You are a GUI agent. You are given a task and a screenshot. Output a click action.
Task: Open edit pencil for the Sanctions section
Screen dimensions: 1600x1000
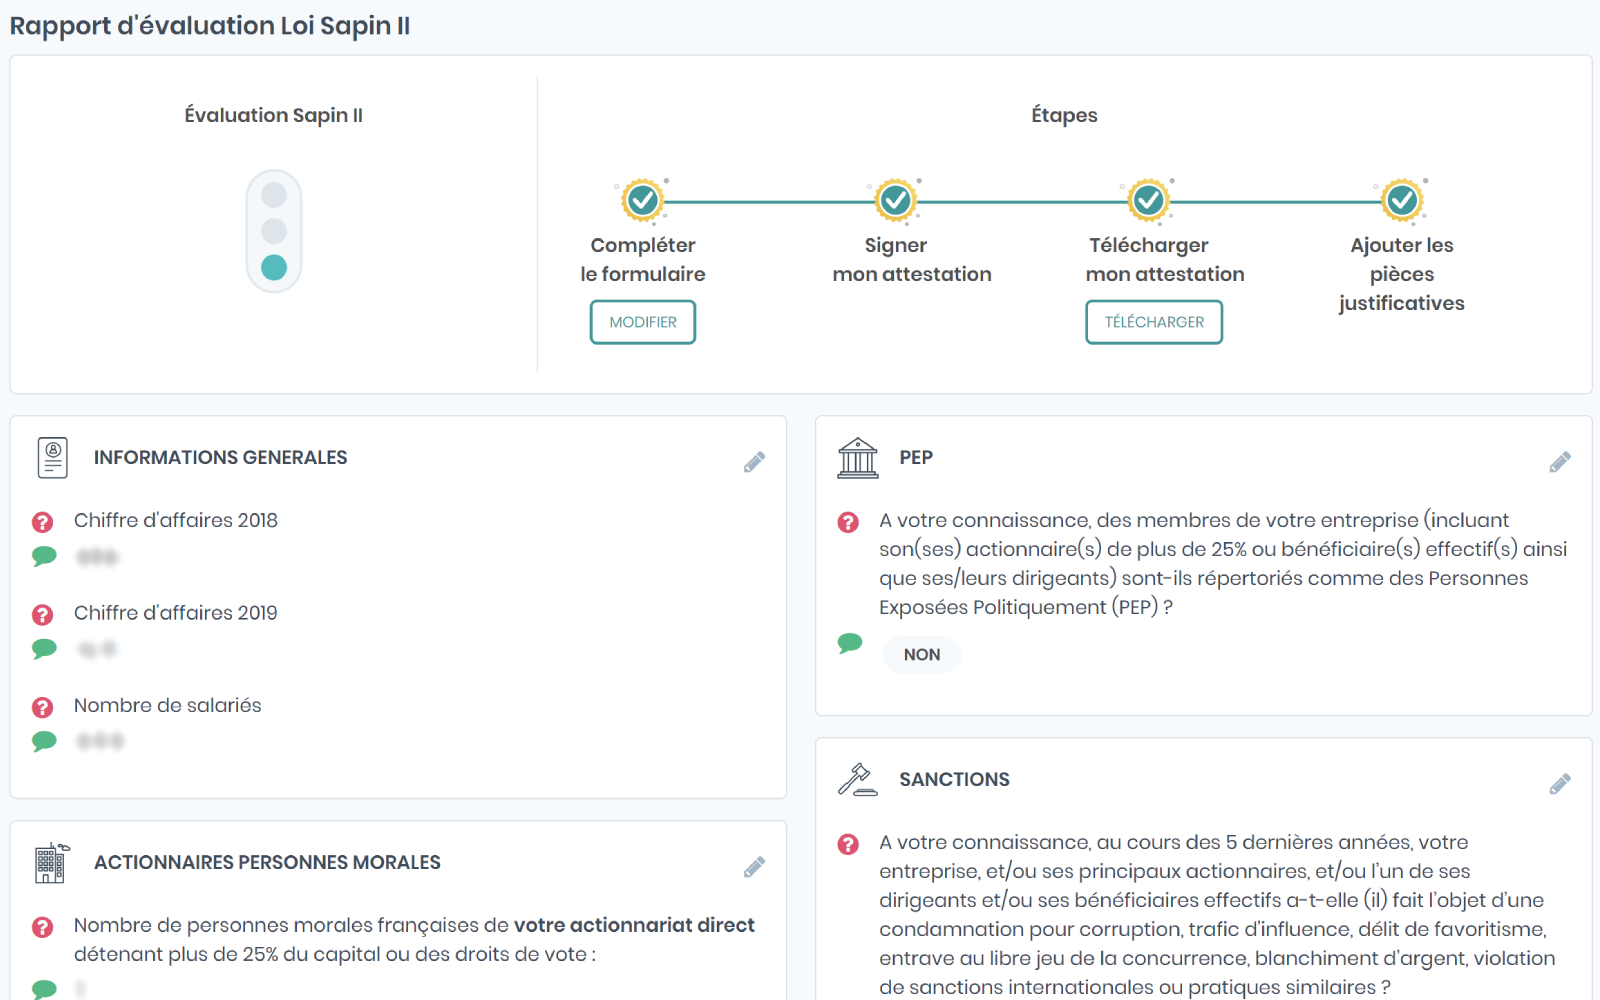click(x=1560, y=784)
